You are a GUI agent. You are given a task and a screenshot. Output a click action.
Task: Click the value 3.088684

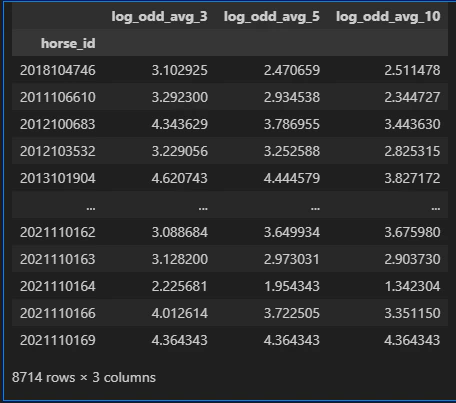tap(180, 232)
